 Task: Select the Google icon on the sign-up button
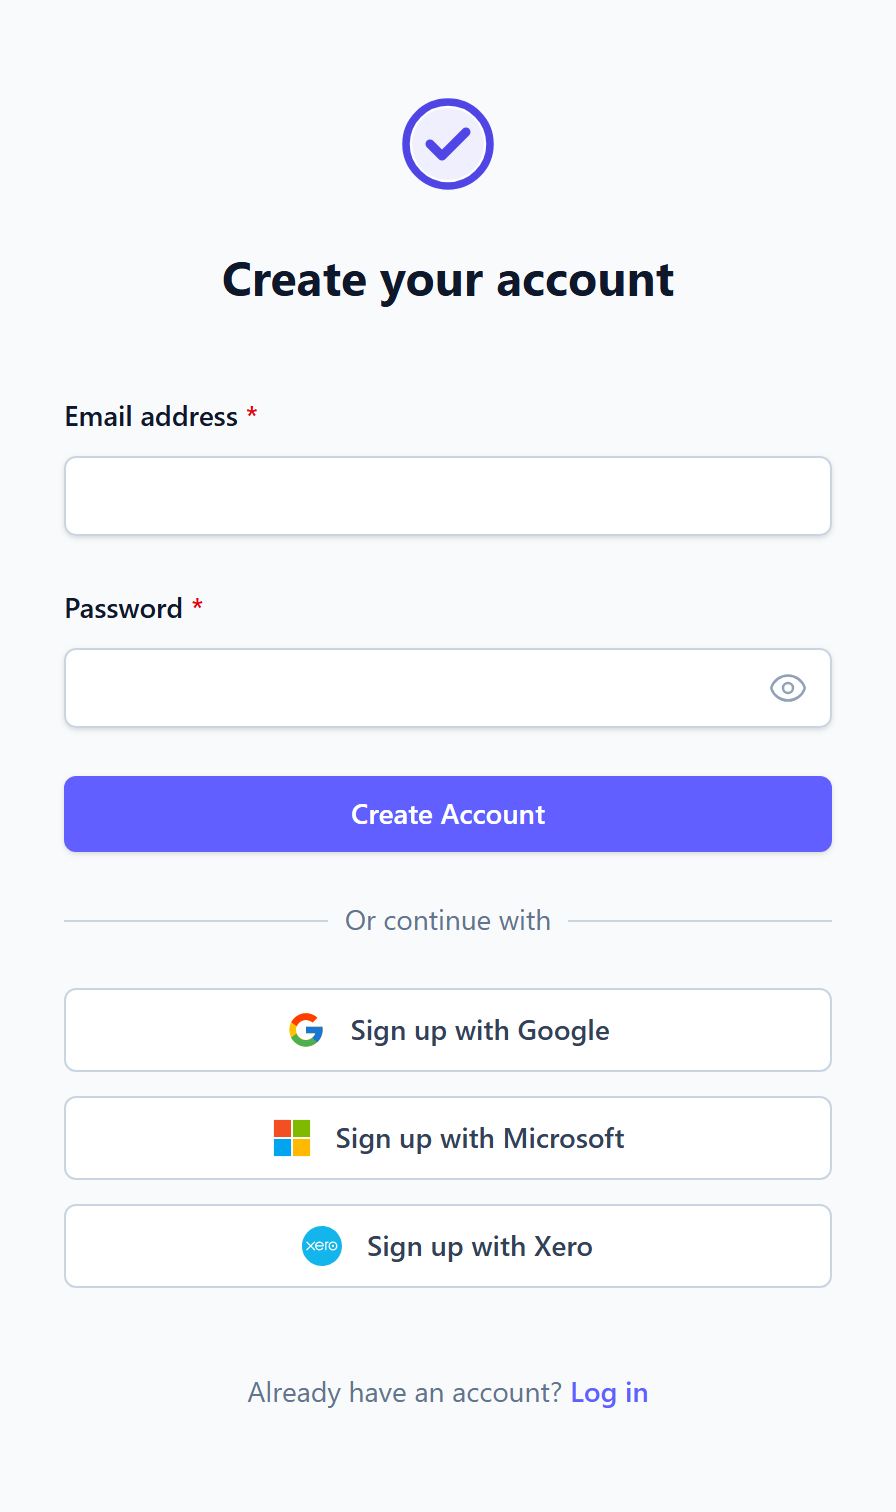307,1030
